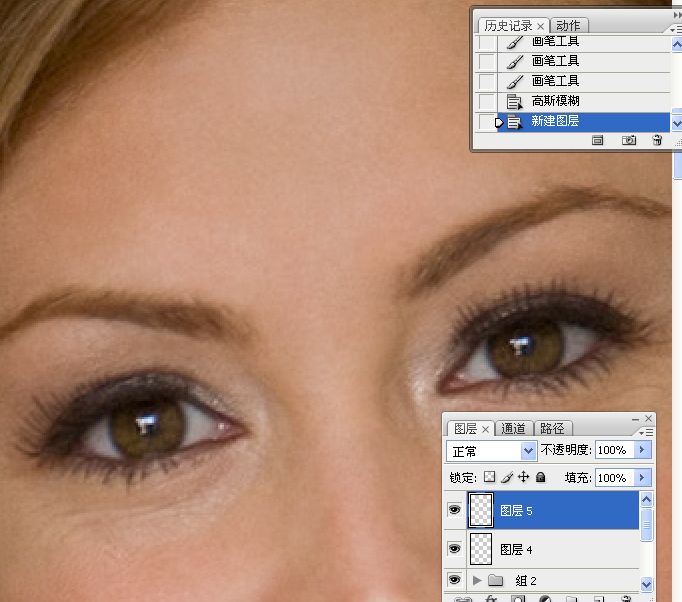Select the 高斯模糊 history state
The width and height of the screenshot is (682, 602).
point(583,101)
